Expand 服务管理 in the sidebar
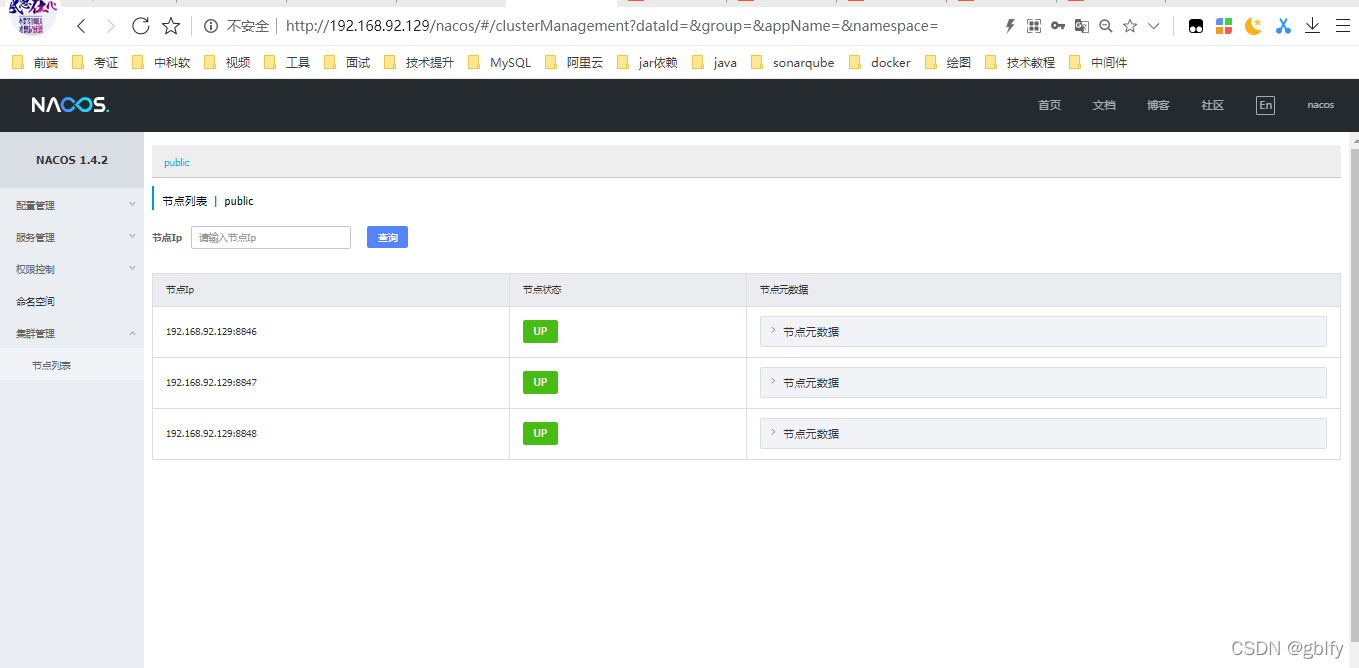 point(72,237)
